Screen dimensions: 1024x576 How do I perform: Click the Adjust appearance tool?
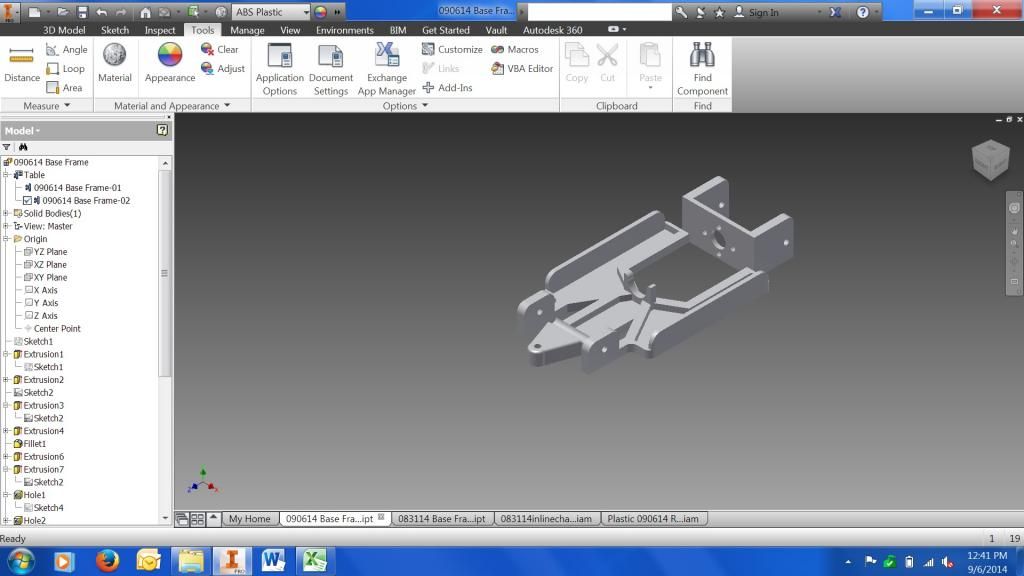point(223,69)
